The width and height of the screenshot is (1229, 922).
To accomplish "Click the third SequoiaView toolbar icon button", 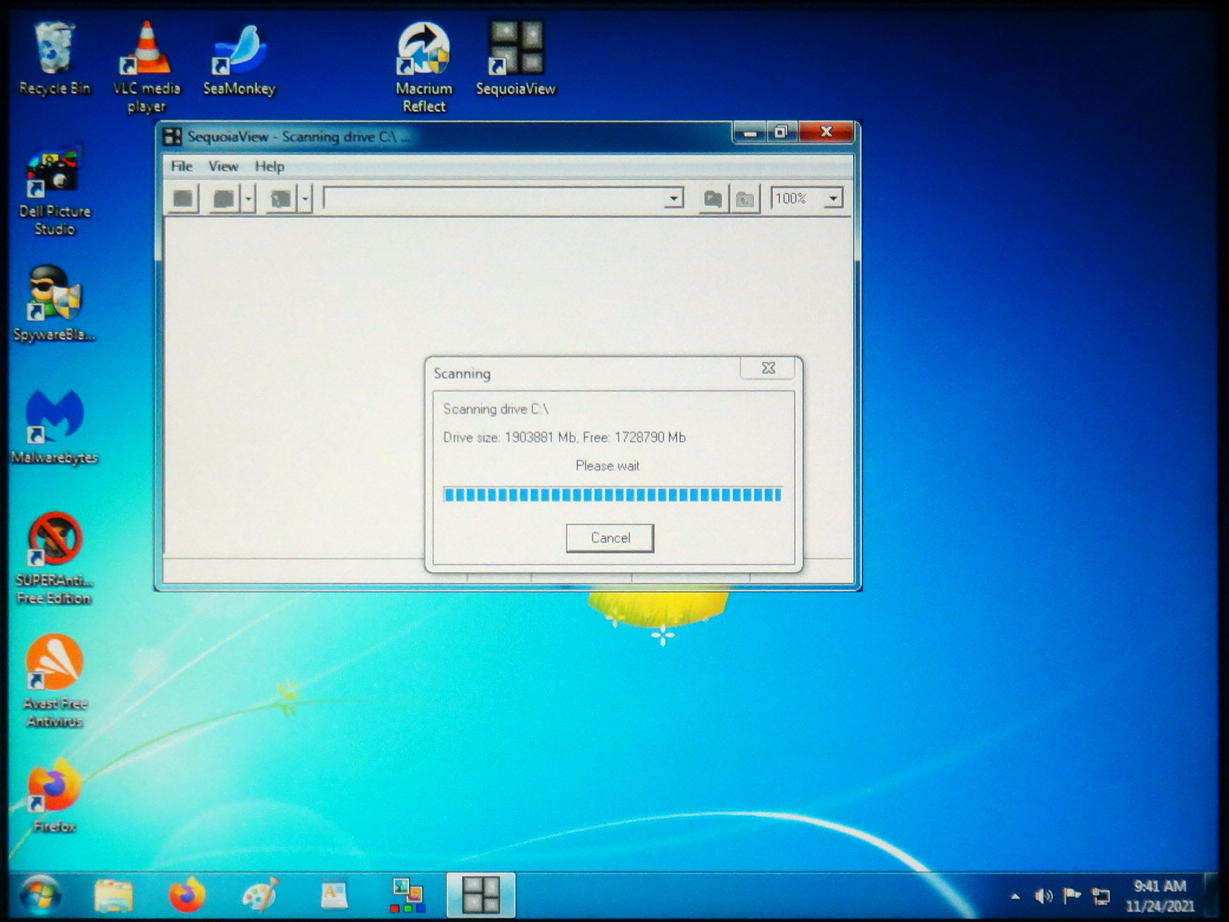I will pos(281,199).
